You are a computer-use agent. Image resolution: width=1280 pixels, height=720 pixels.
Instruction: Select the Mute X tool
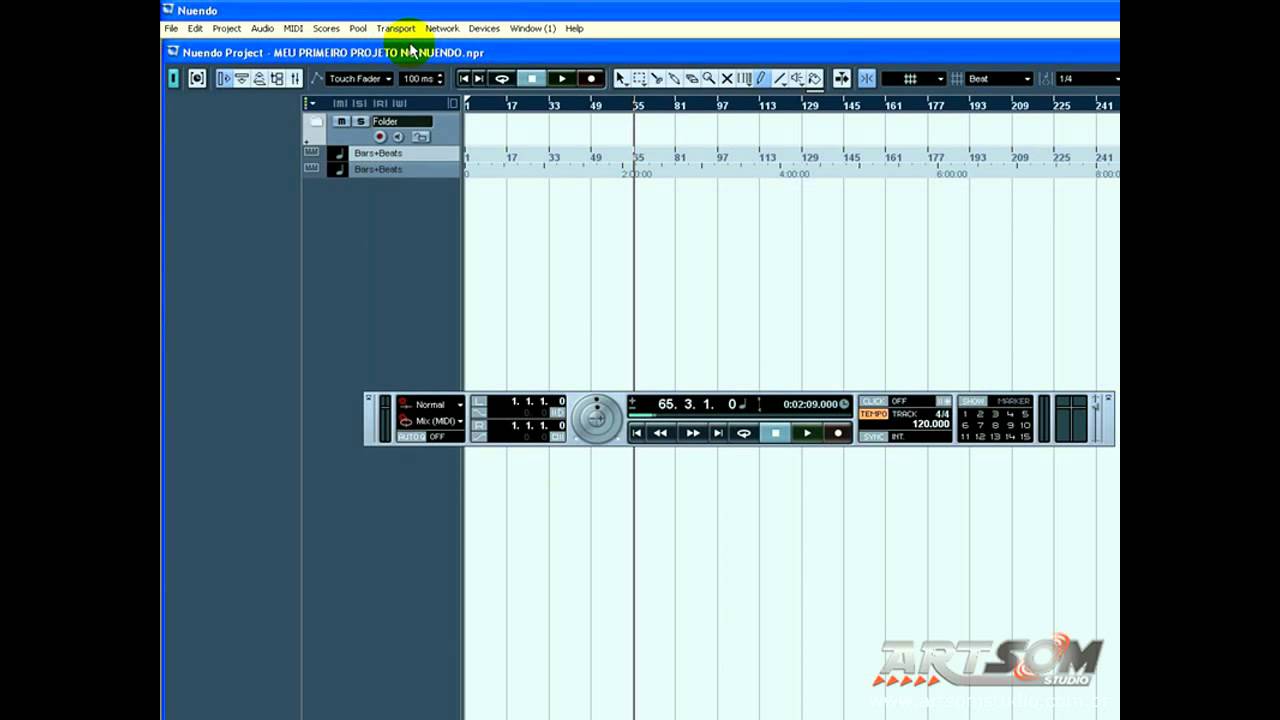tap(727, 78)
